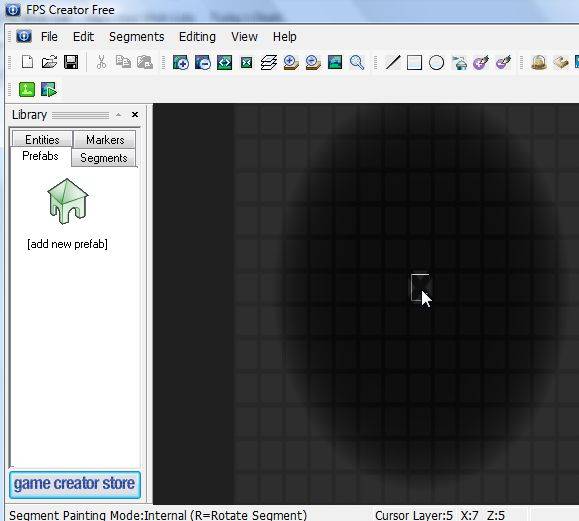Click the green landscape view icon
The image size is (579, 521).
[x=335, y=62]
